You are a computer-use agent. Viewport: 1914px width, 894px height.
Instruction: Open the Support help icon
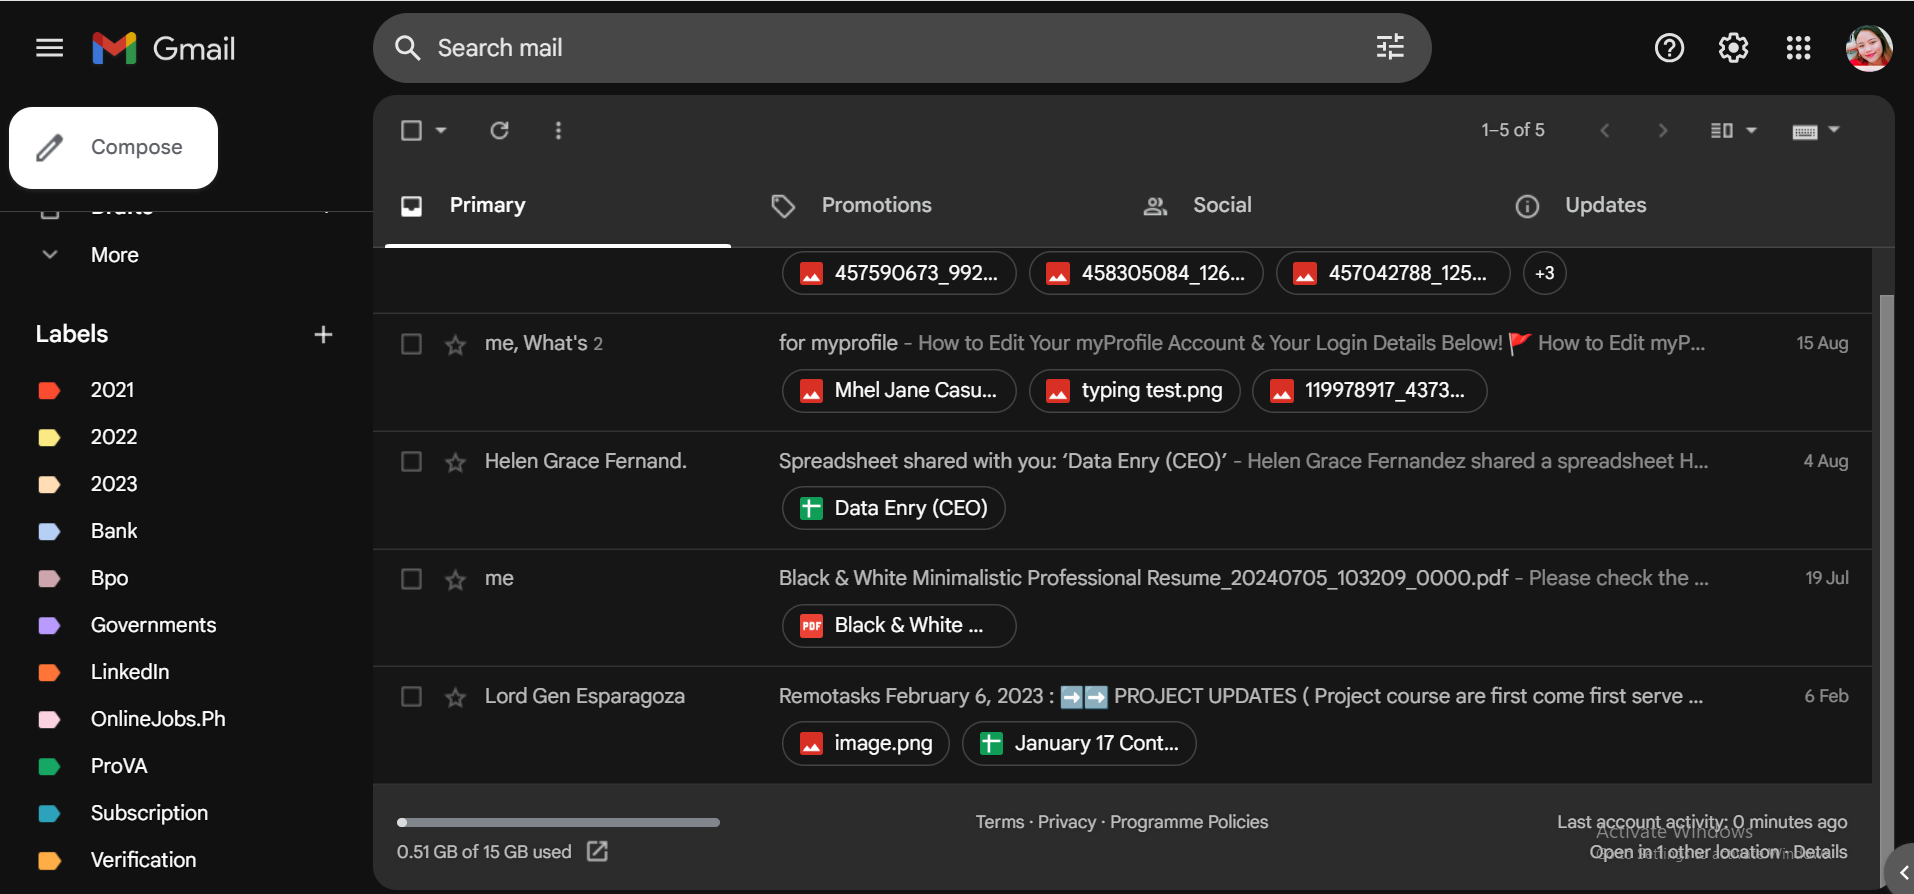1669,48
